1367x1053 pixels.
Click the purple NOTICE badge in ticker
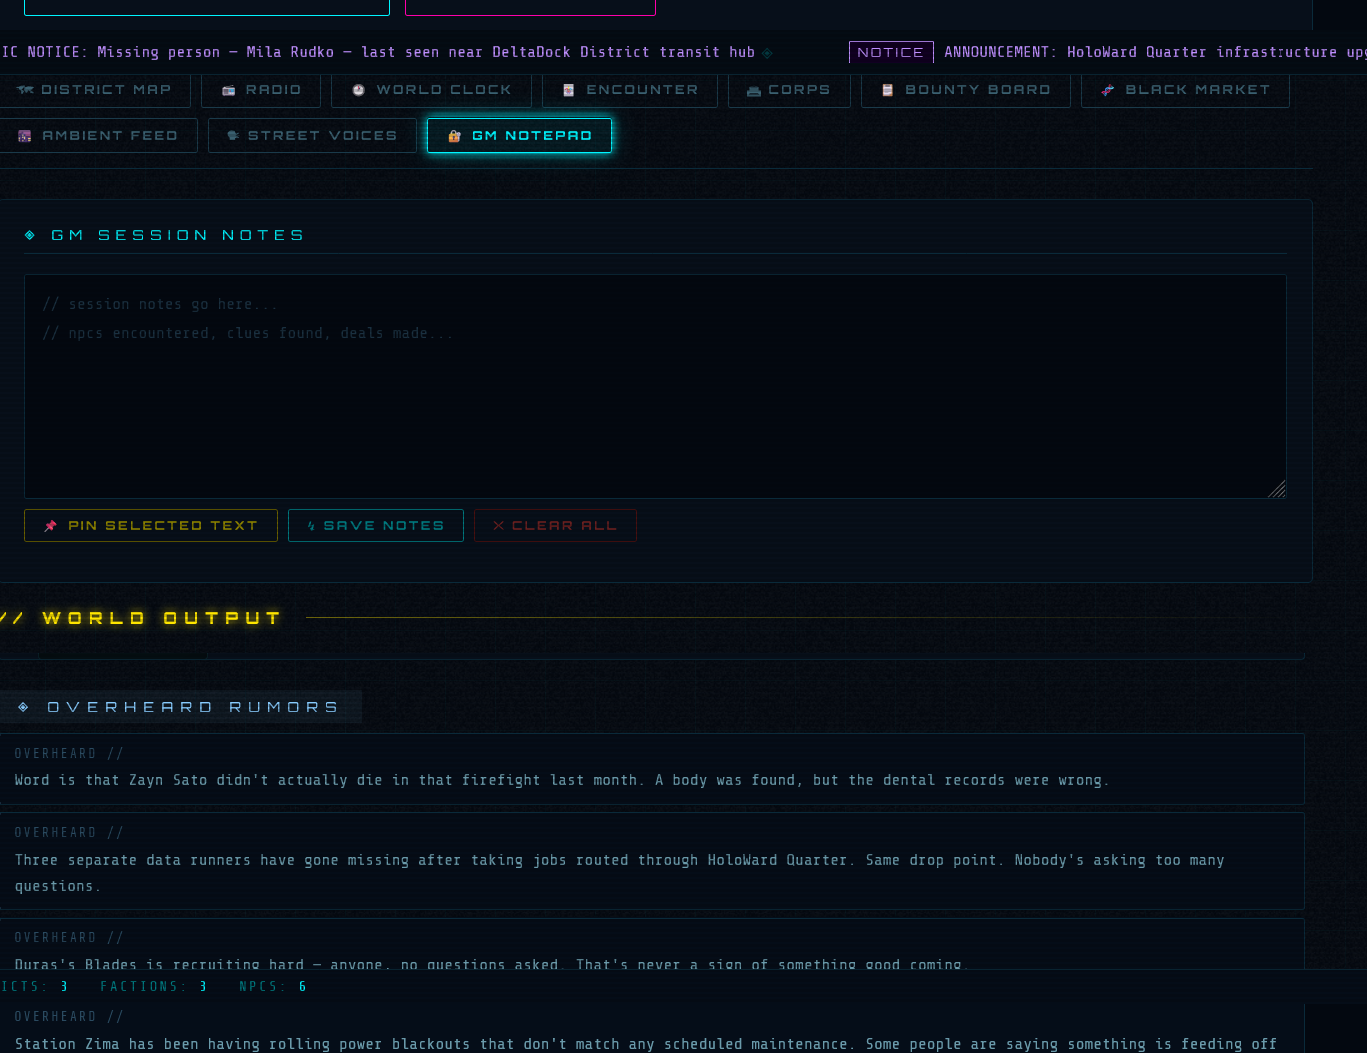tap(891, 52)
